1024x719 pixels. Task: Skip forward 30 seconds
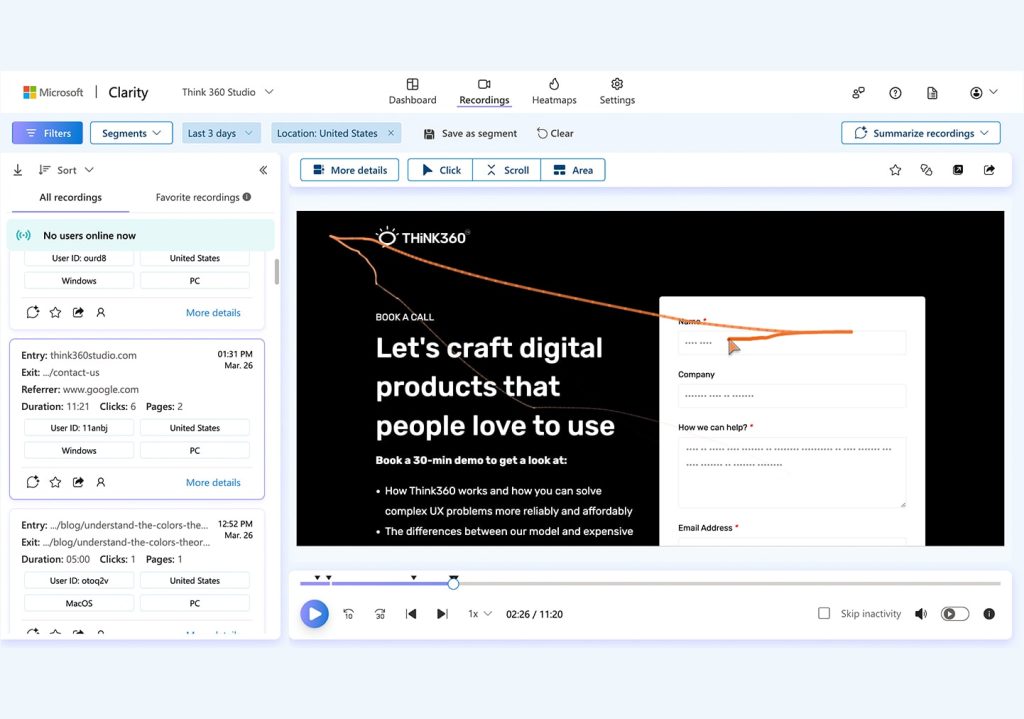coord(380,614)
